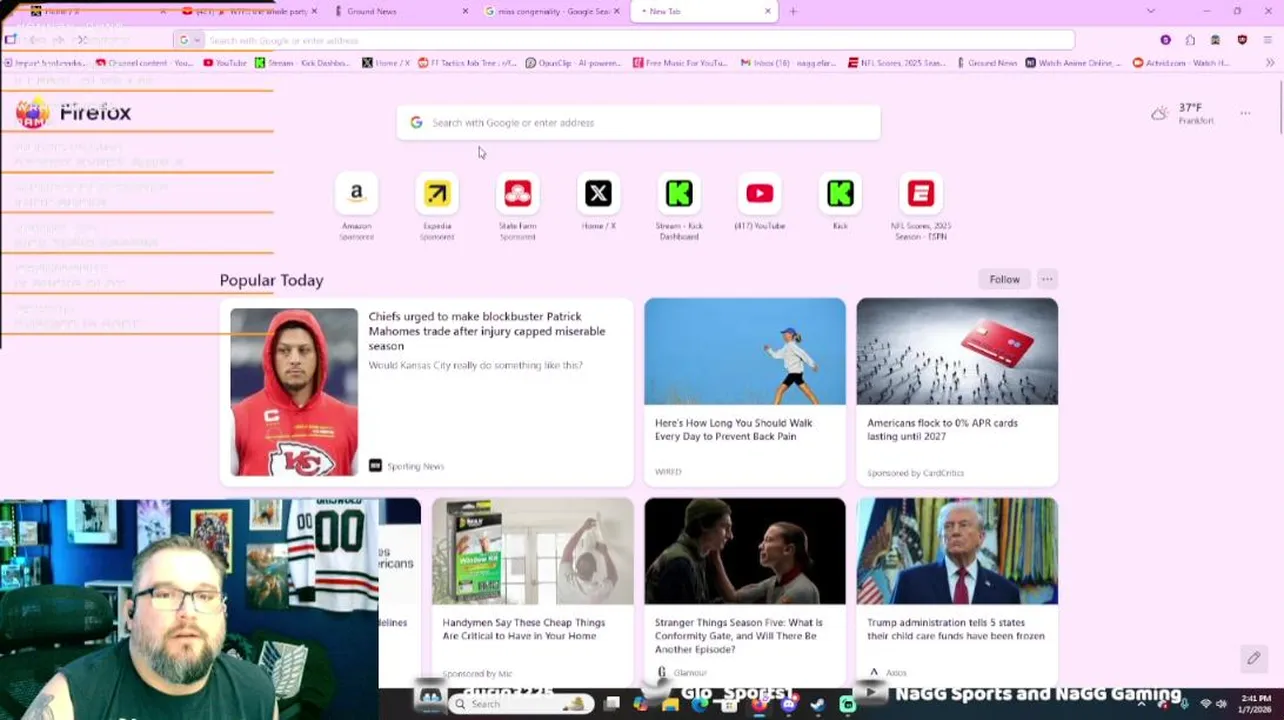Click the Google logo in page search box

(x=416, y=122)
